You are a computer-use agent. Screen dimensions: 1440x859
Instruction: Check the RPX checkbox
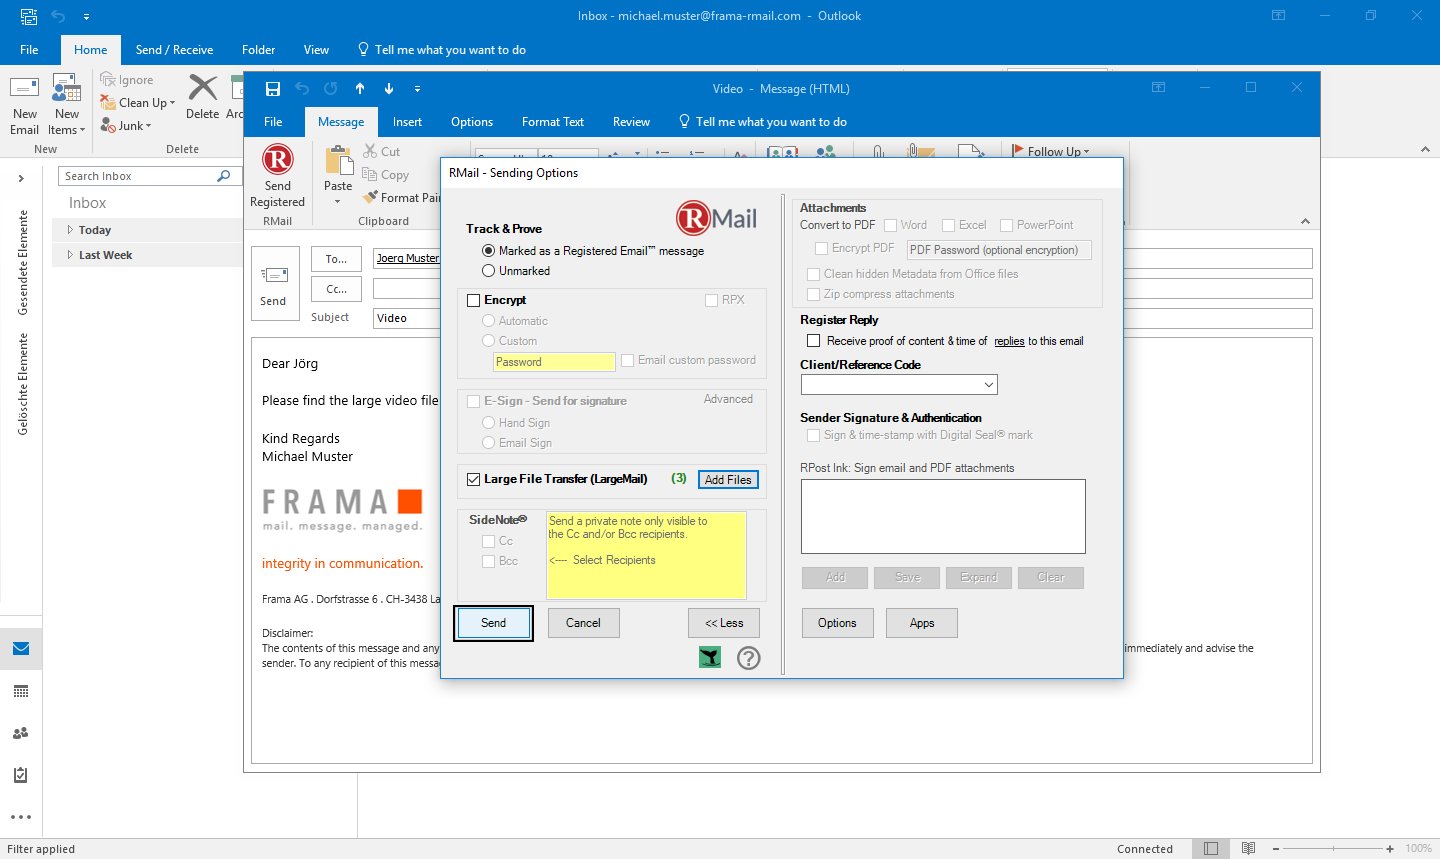(711, 300)
